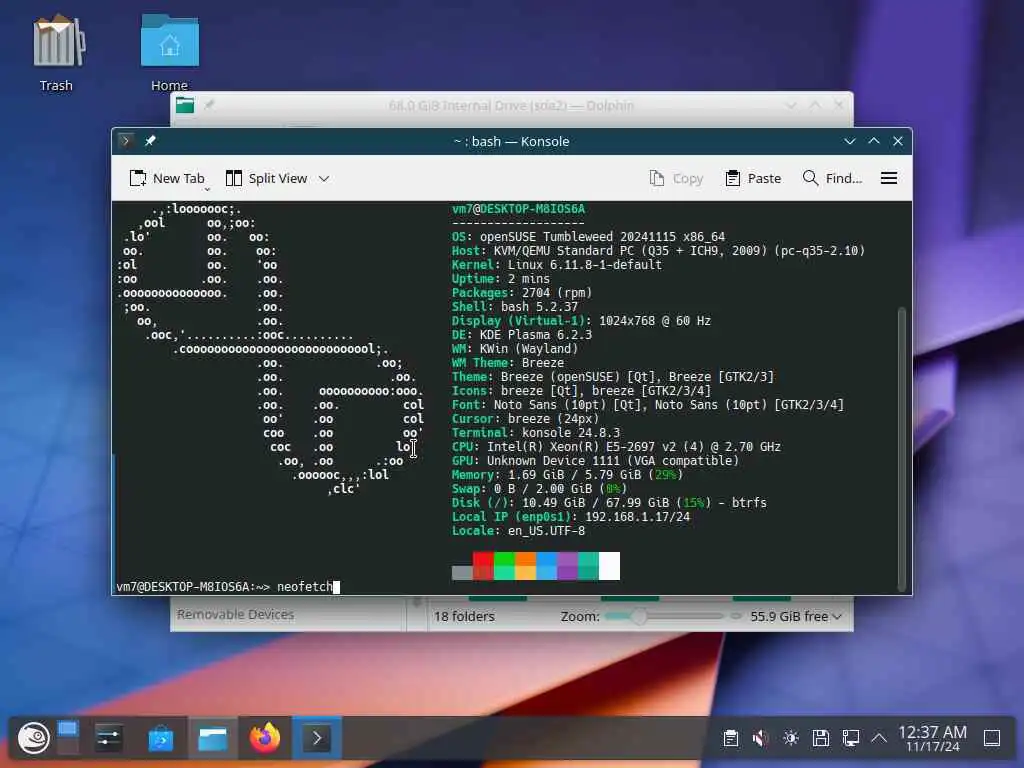Open the Konsole titlebar app icon menu
The image size is (1024, 768).
126,141
